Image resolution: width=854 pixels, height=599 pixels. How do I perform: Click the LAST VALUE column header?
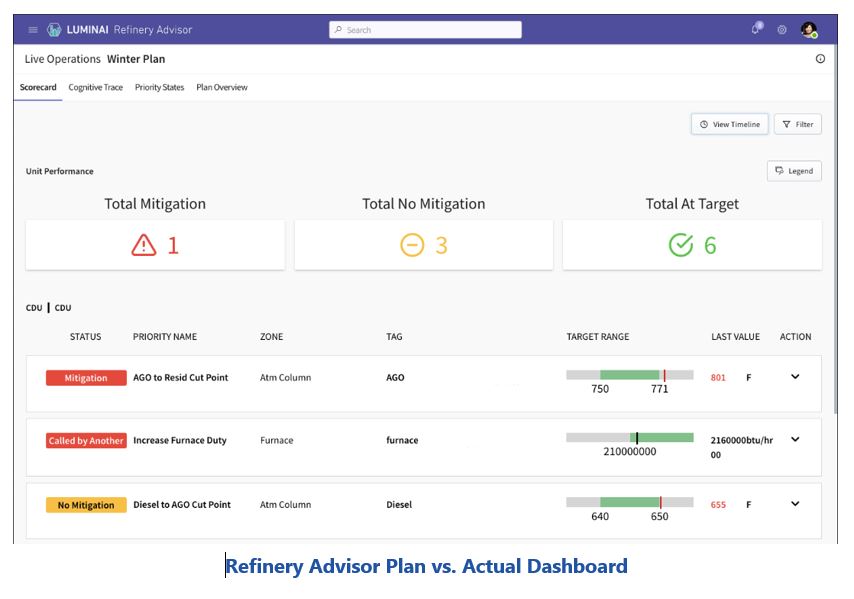point(735,337)
